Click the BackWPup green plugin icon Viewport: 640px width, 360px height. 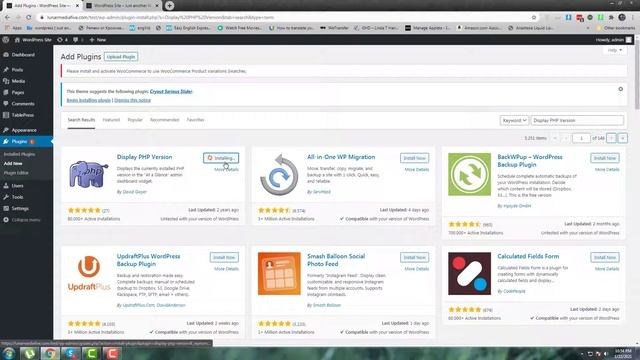click(x=469, y=174)
